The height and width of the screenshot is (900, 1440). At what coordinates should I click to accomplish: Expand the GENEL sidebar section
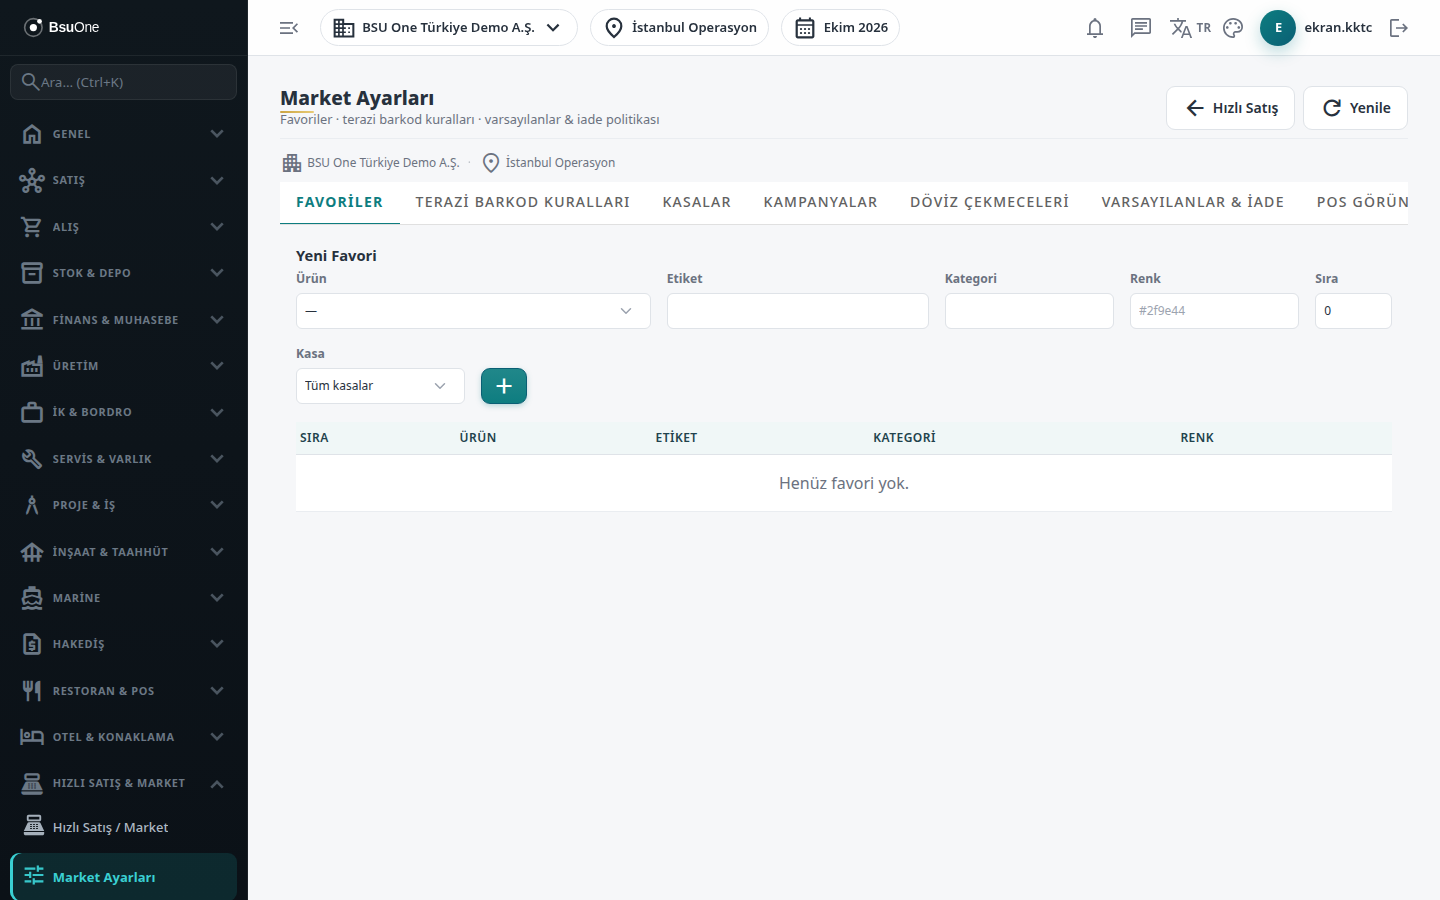pos(124,134)
